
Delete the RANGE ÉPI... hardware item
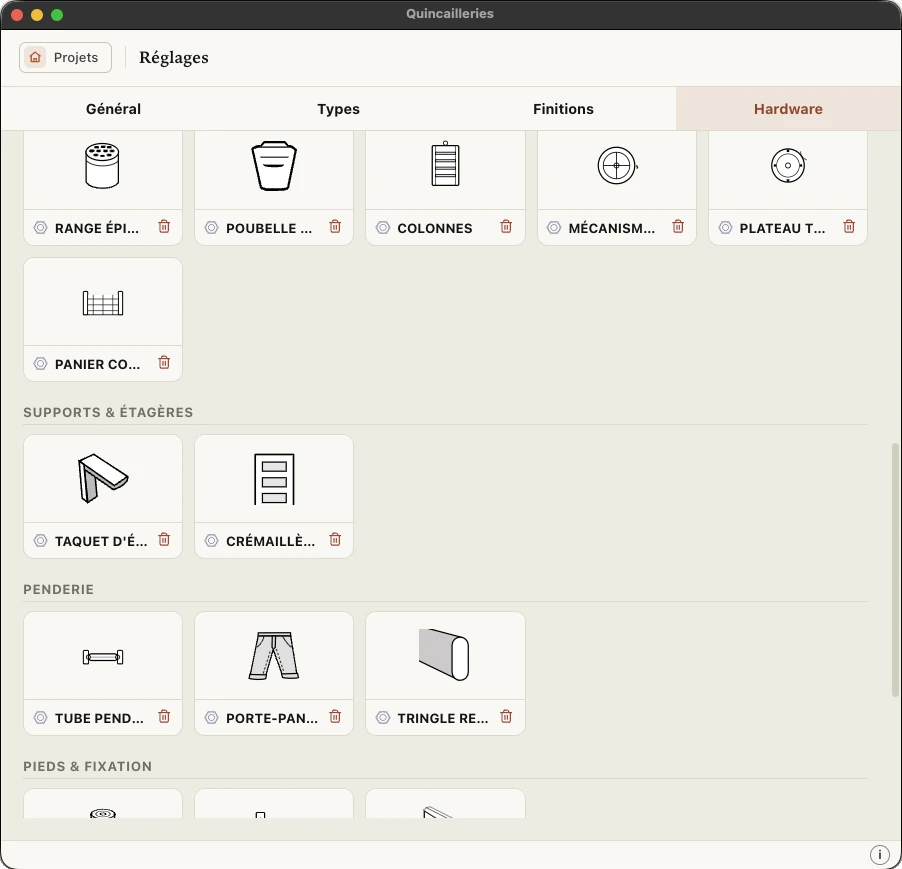pos(164,227)
